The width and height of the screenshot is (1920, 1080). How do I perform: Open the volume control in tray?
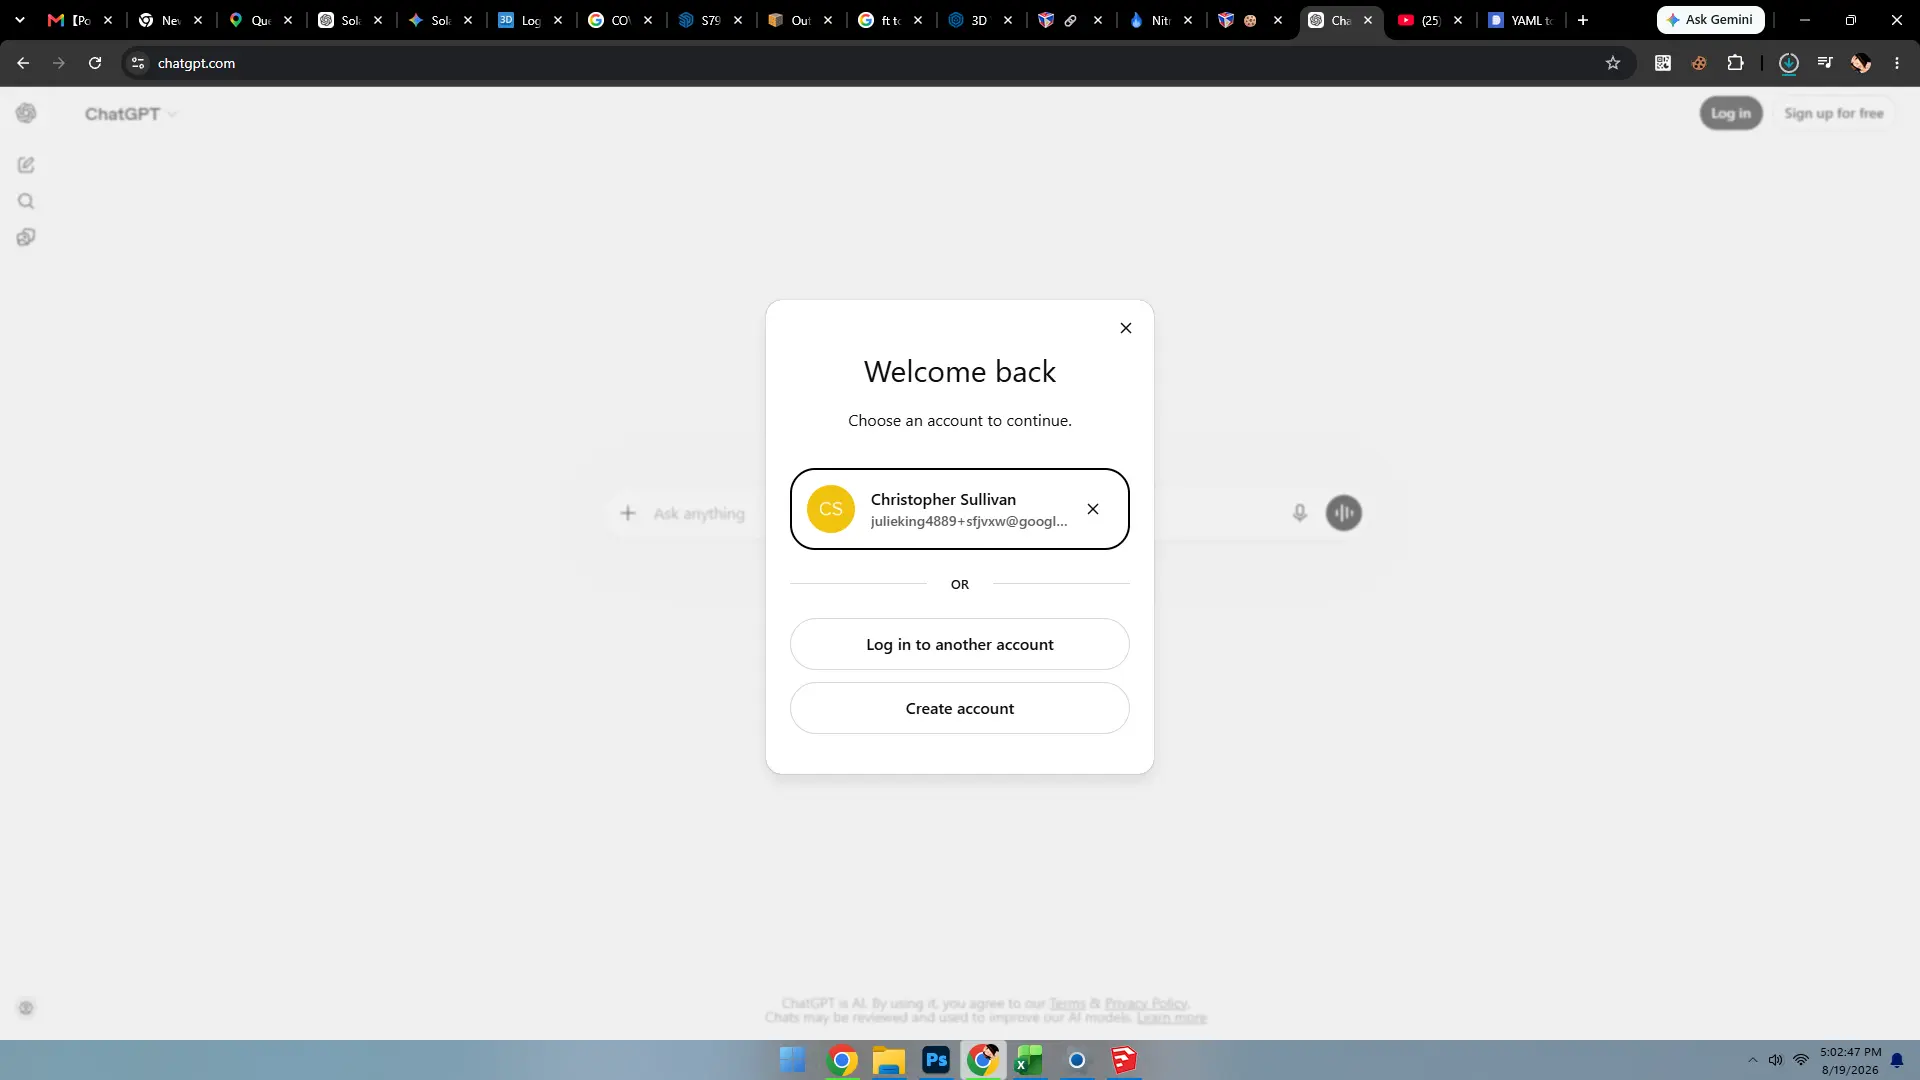click(1776, 1060)
